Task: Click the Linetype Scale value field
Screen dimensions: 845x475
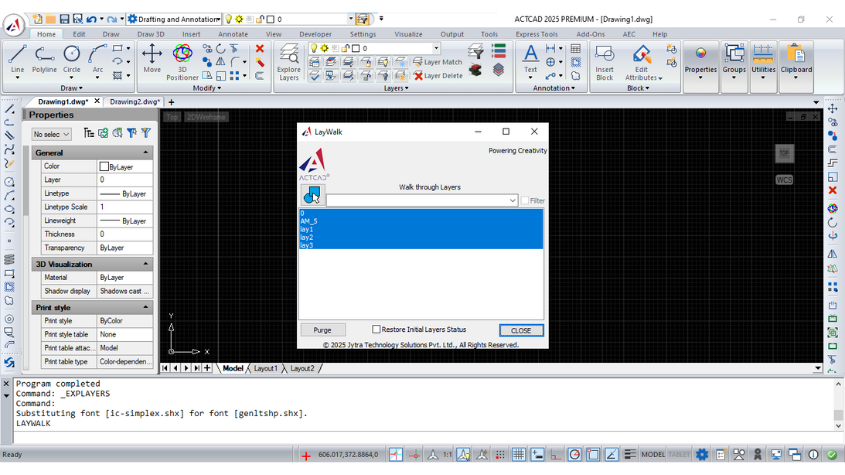Action: (124, 207)
